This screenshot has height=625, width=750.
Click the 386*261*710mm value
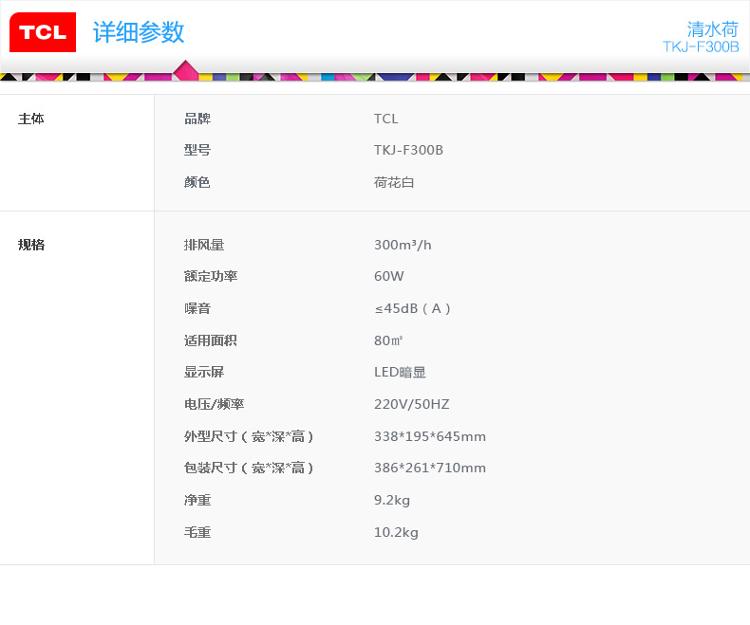pyautogui.click(x=430, y=468)
